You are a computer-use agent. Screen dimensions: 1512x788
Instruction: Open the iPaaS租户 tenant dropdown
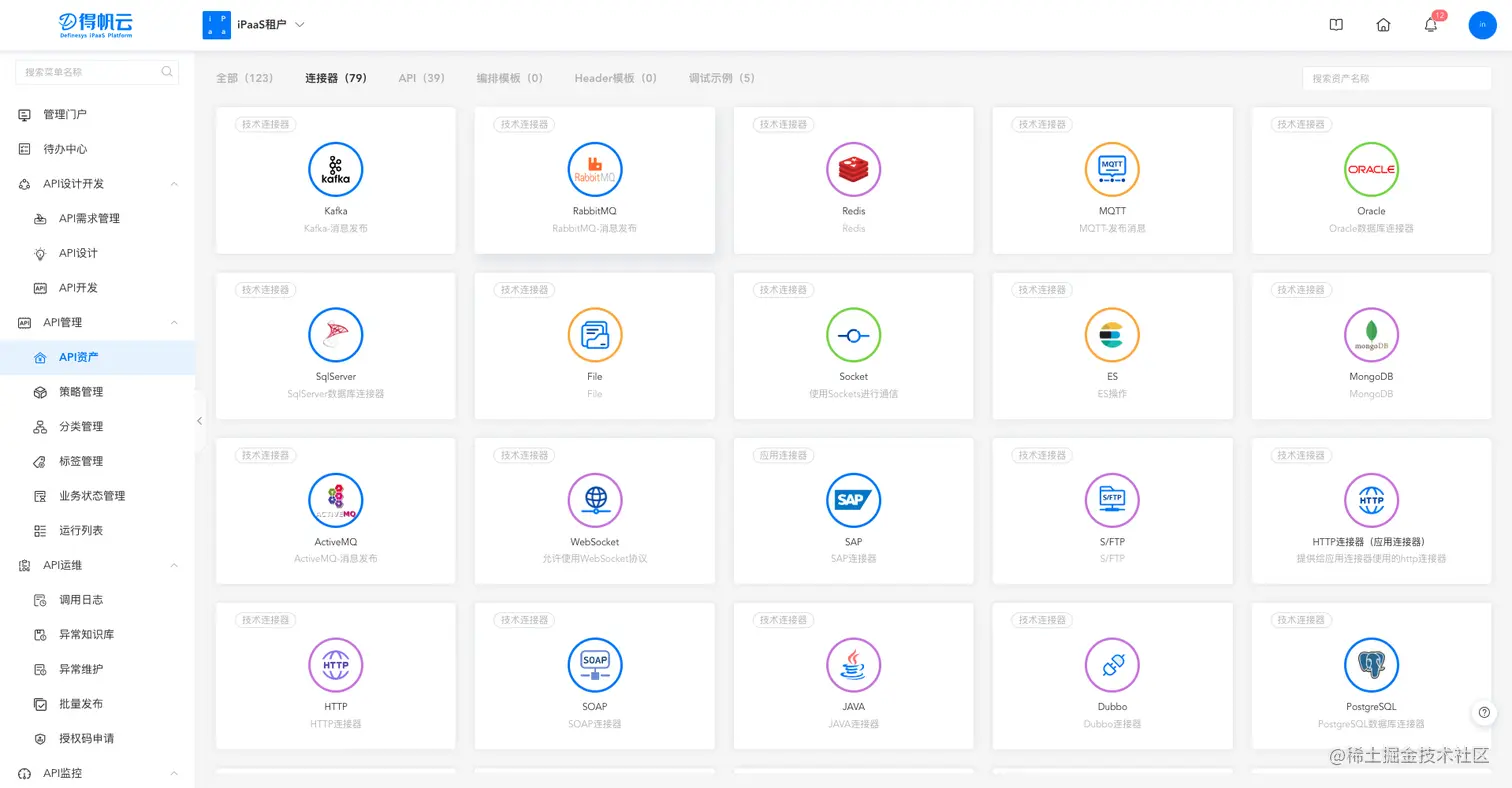[254, 25]
